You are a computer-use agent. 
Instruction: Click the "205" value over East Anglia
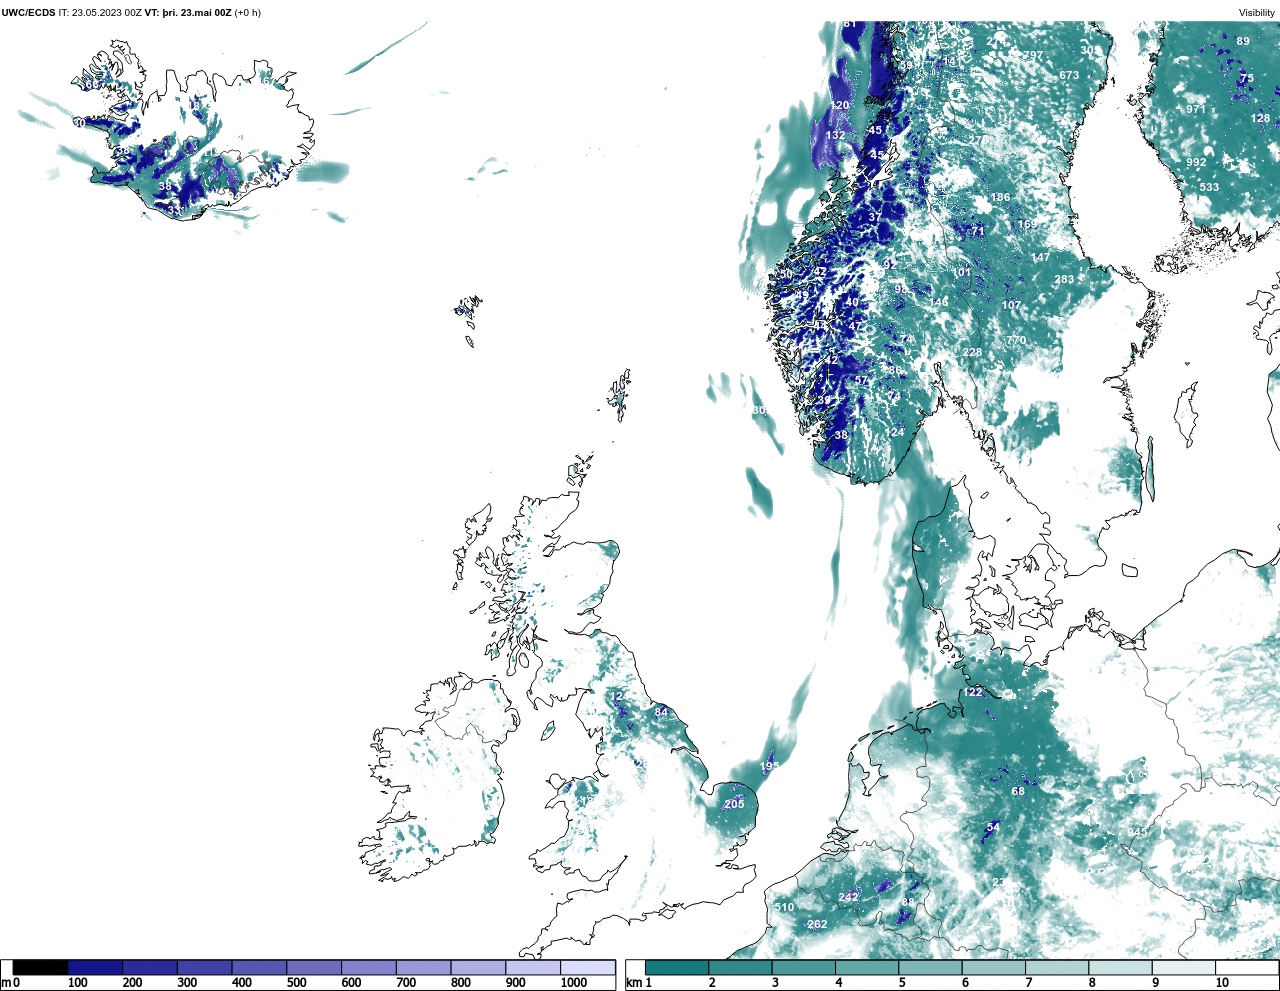pyautogui.click(x=734, y=805)
